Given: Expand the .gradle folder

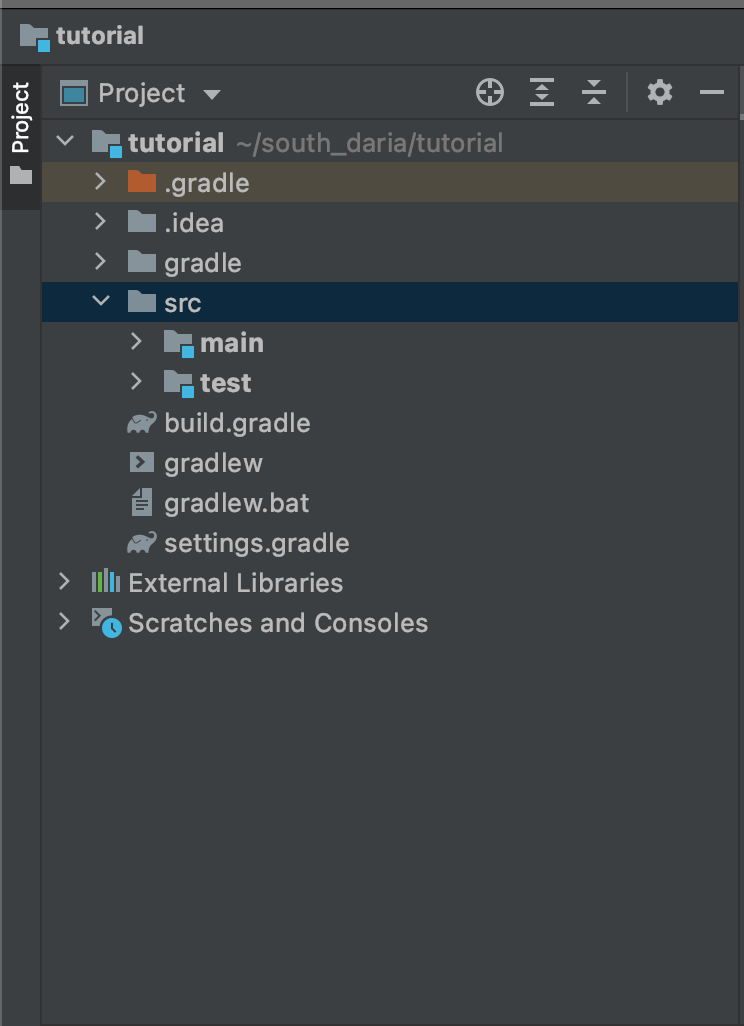Looking at the screenshot, I should (100, 182).
